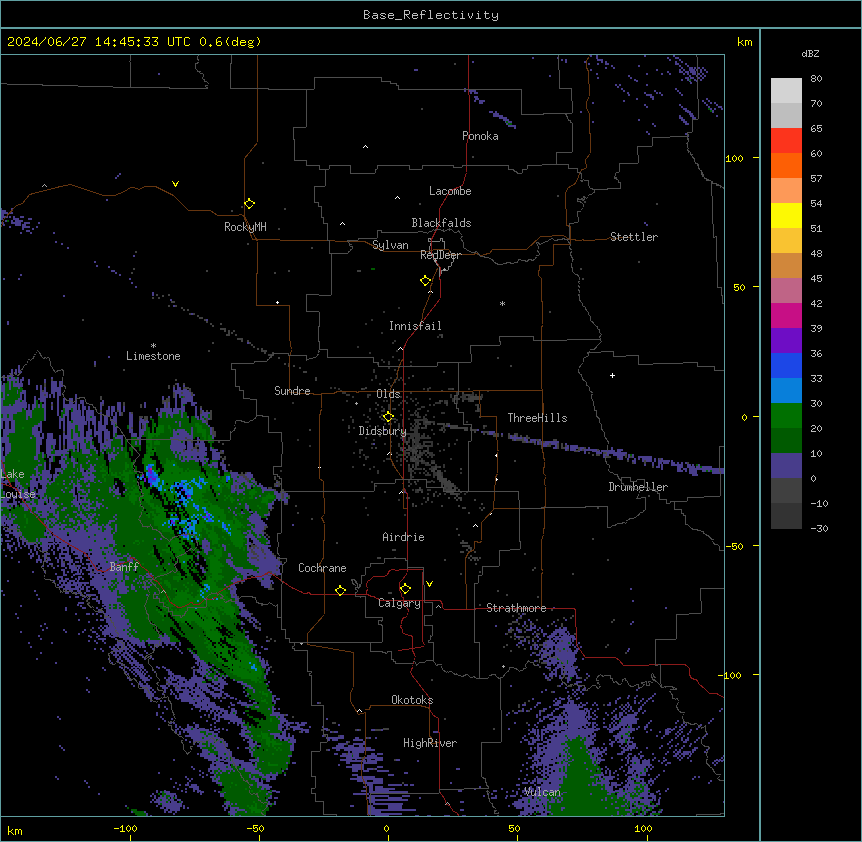Click the Sylvan map label
862x842 pixels.
coord(390,245)
